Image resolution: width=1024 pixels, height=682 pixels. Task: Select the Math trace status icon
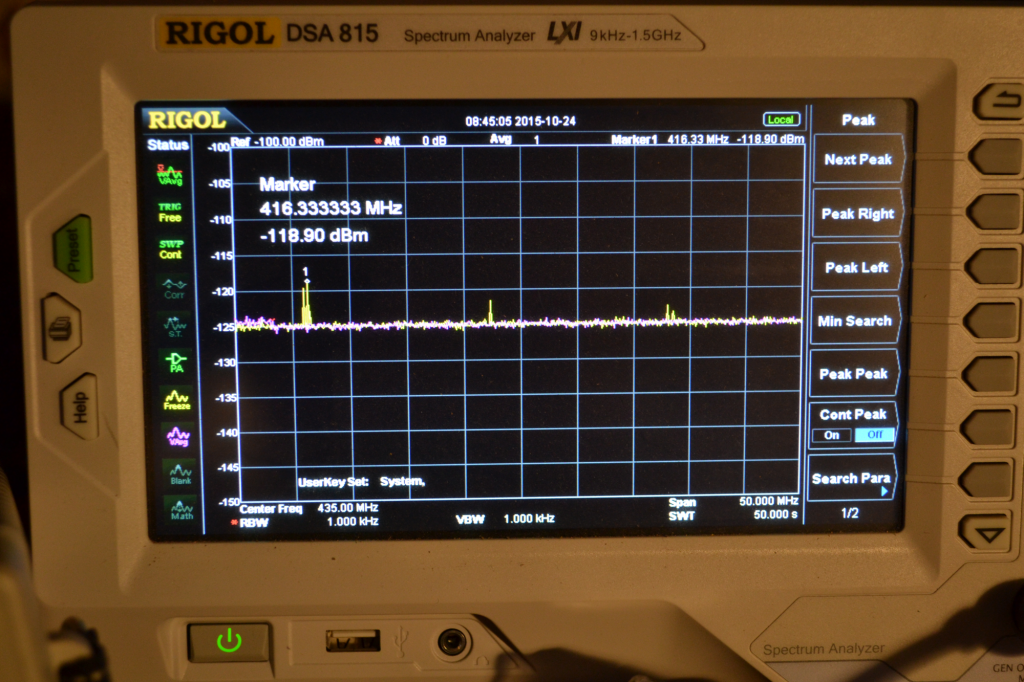[x=181, y=509]
